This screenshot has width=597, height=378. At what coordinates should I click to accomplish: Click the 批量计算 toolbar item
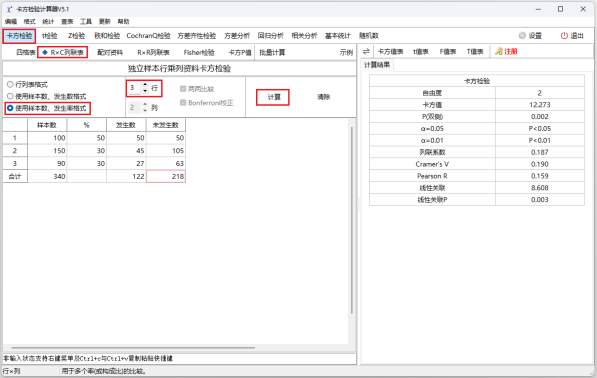coord(272,52)
